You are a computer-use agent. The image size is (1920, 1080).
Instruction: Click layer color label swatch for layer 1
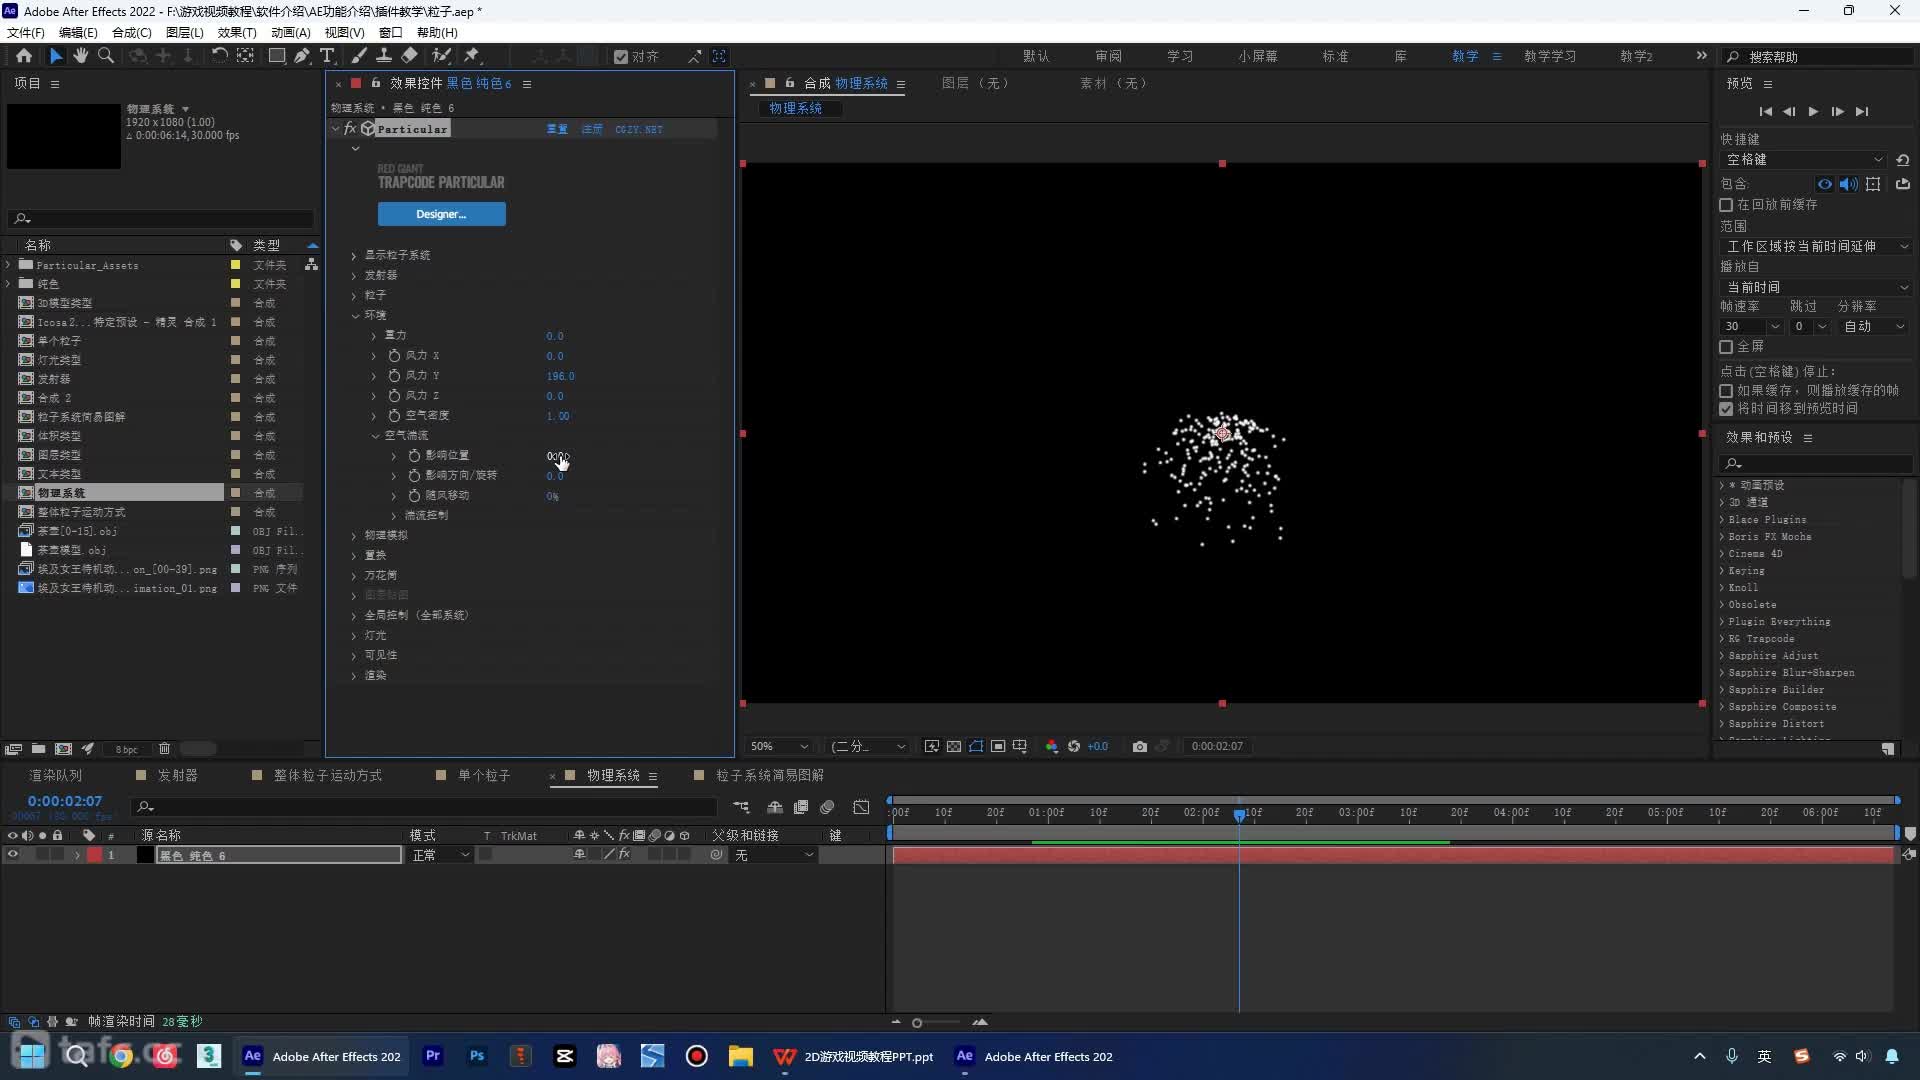point(95,855)
